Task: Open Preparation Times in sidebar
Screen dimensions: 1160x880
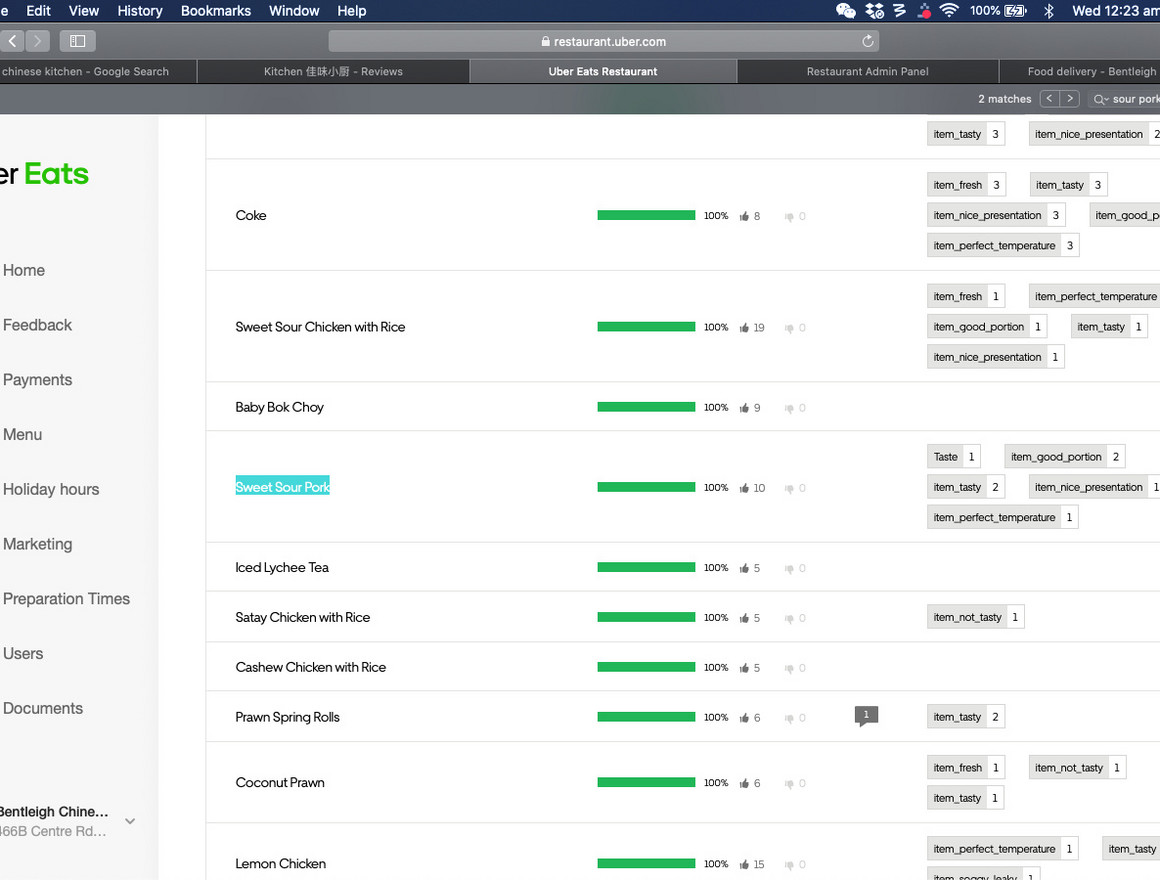Action: coord(67,598)
